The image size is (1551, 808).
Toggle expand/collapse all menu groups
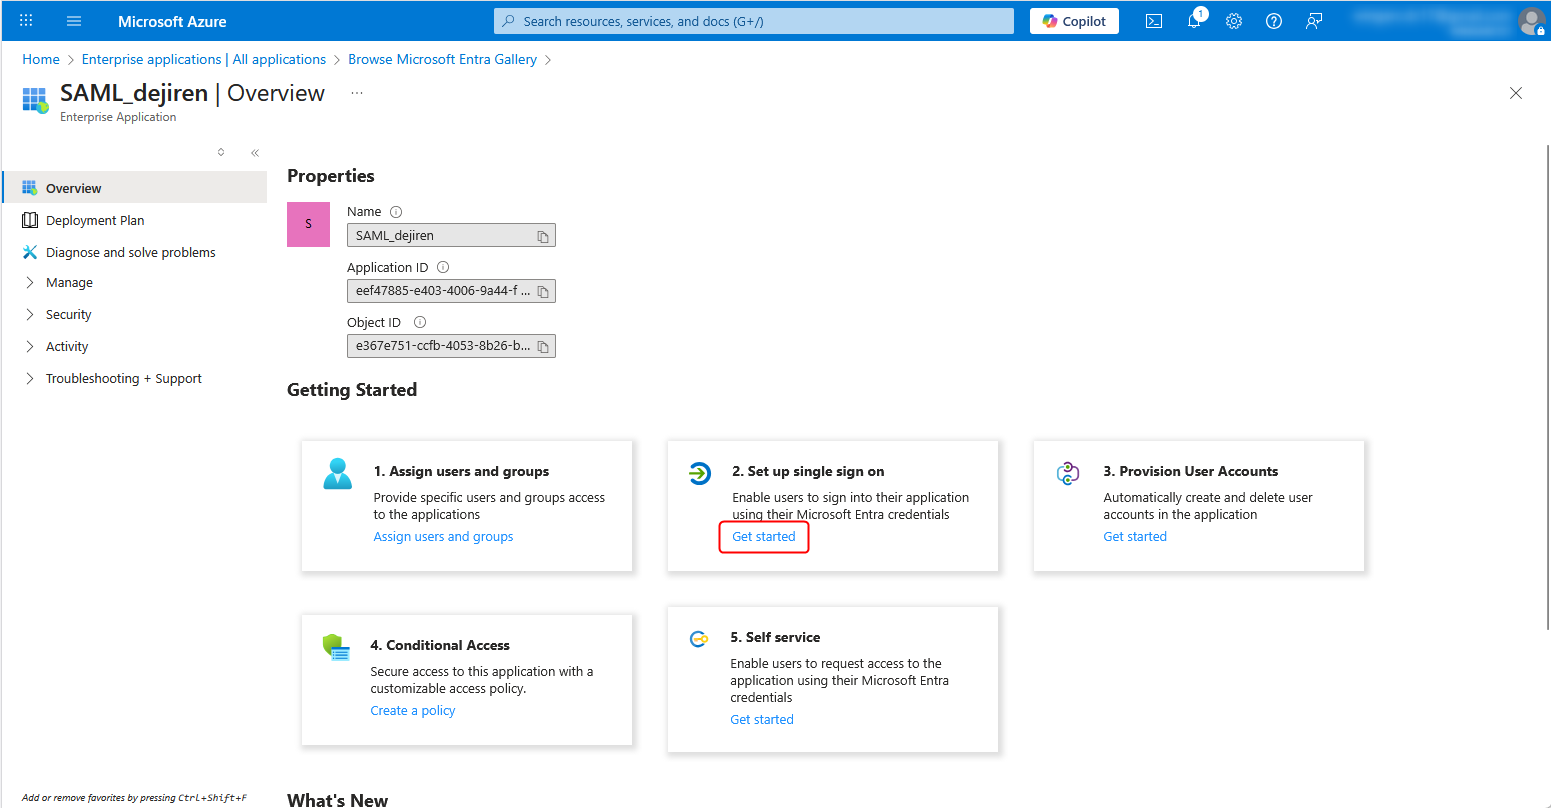pos(221,153)
